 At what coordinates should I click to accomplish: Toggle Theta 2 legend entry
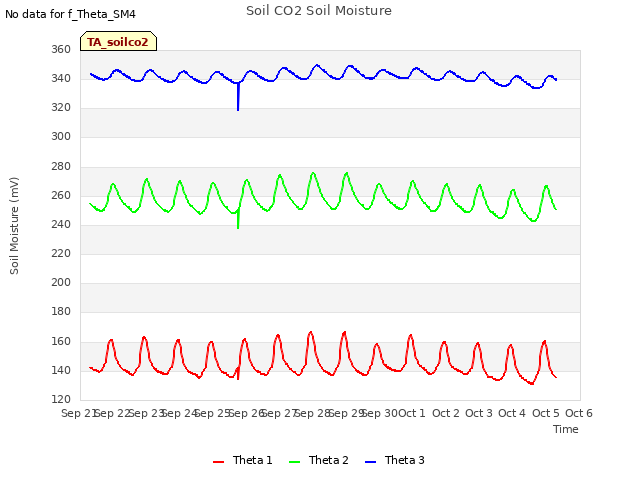[319, 460]
